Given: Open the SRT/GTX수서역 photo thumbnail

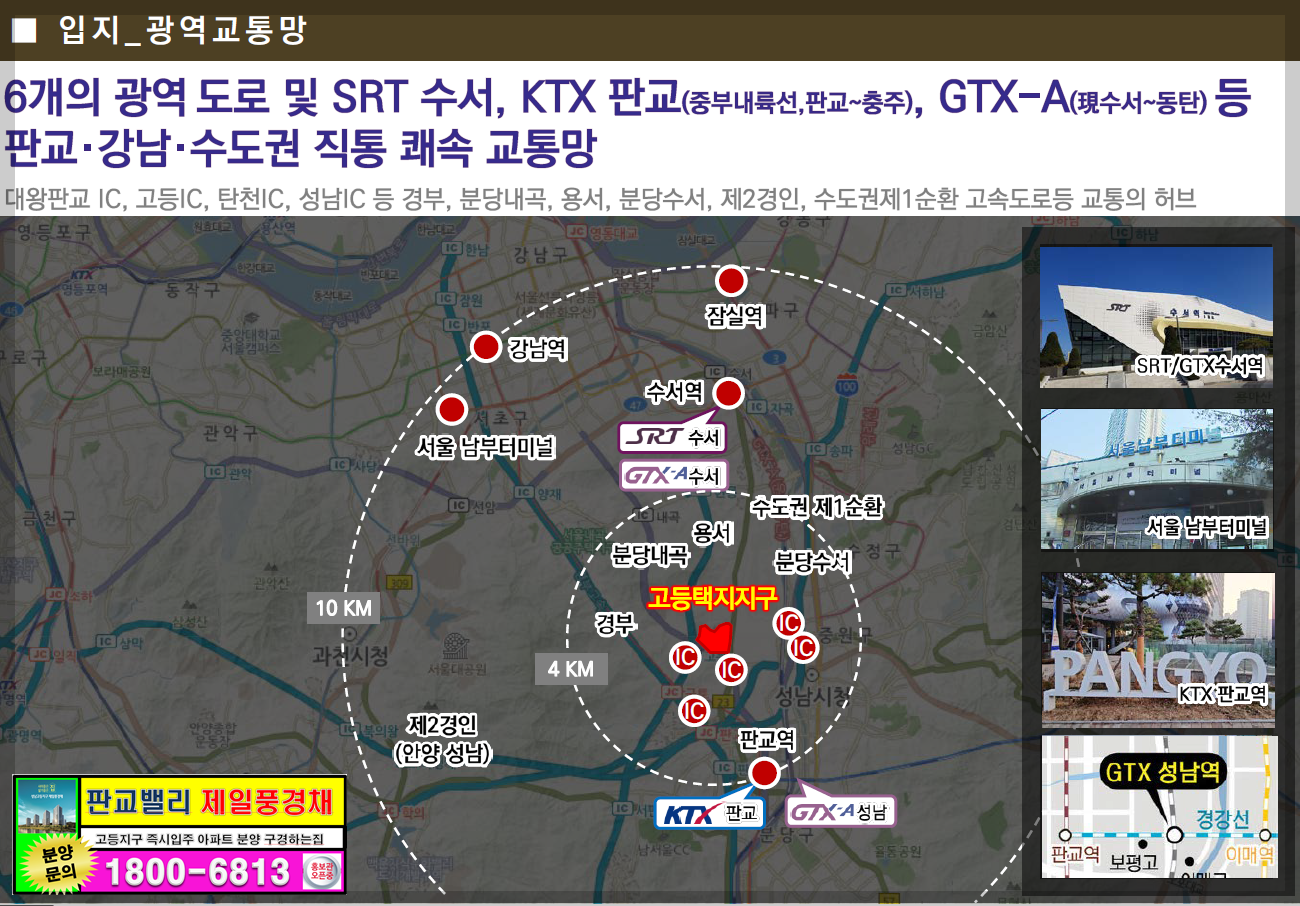Looking at the screenshot, I should [x=1156, y=316].
